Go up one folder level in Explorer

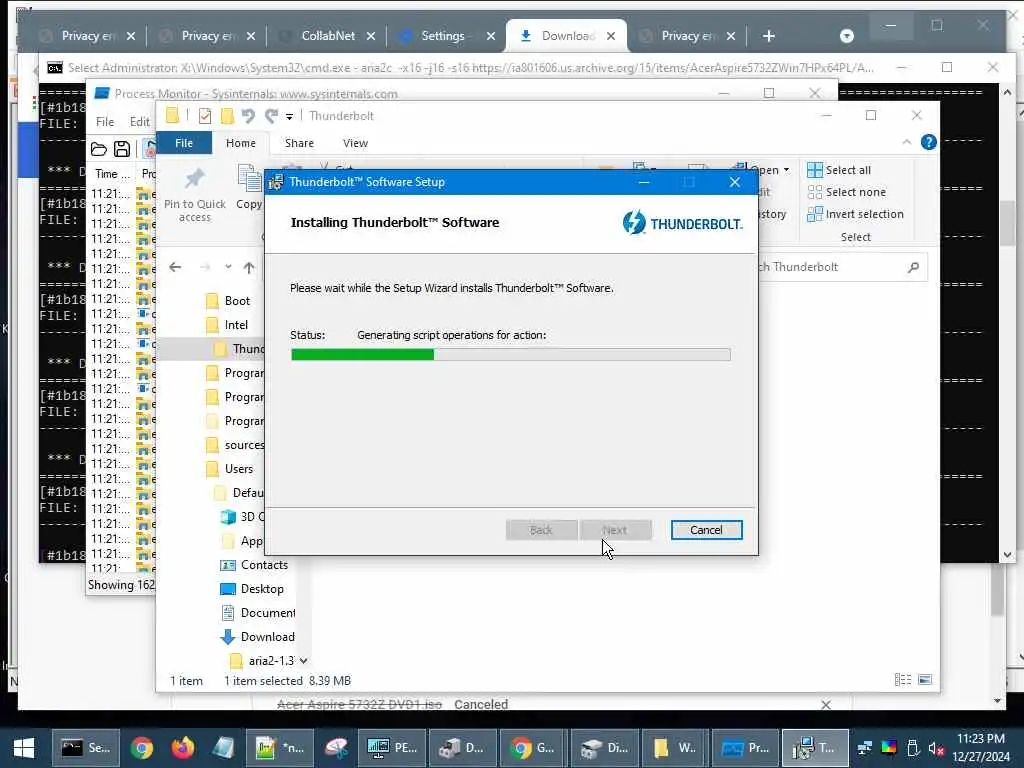[x=249, y=267]
